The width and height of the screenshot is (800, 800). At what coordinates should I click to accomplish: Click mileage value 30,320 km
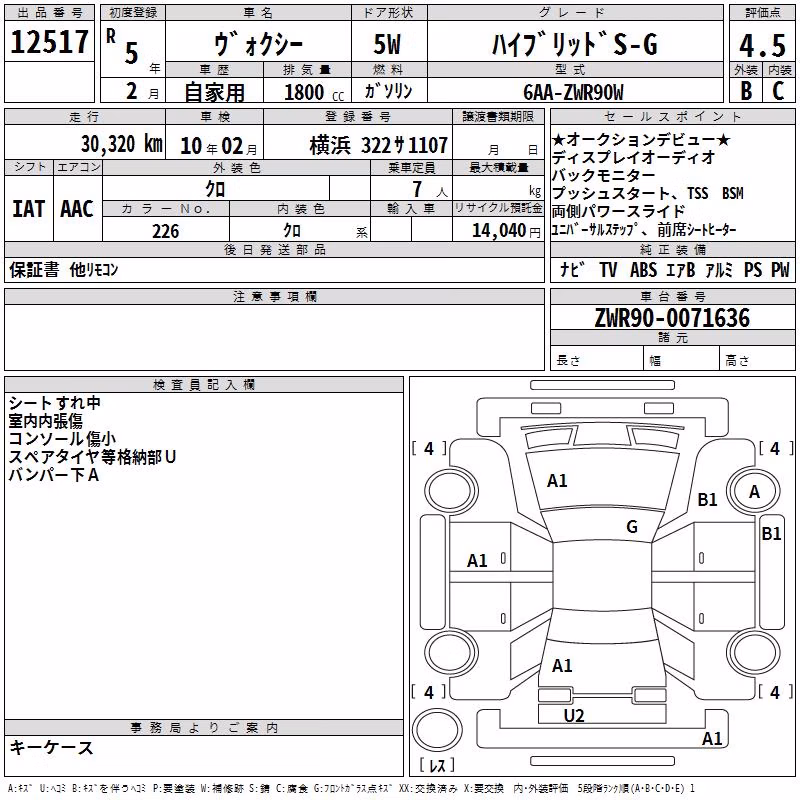click(x=122, y=144)
